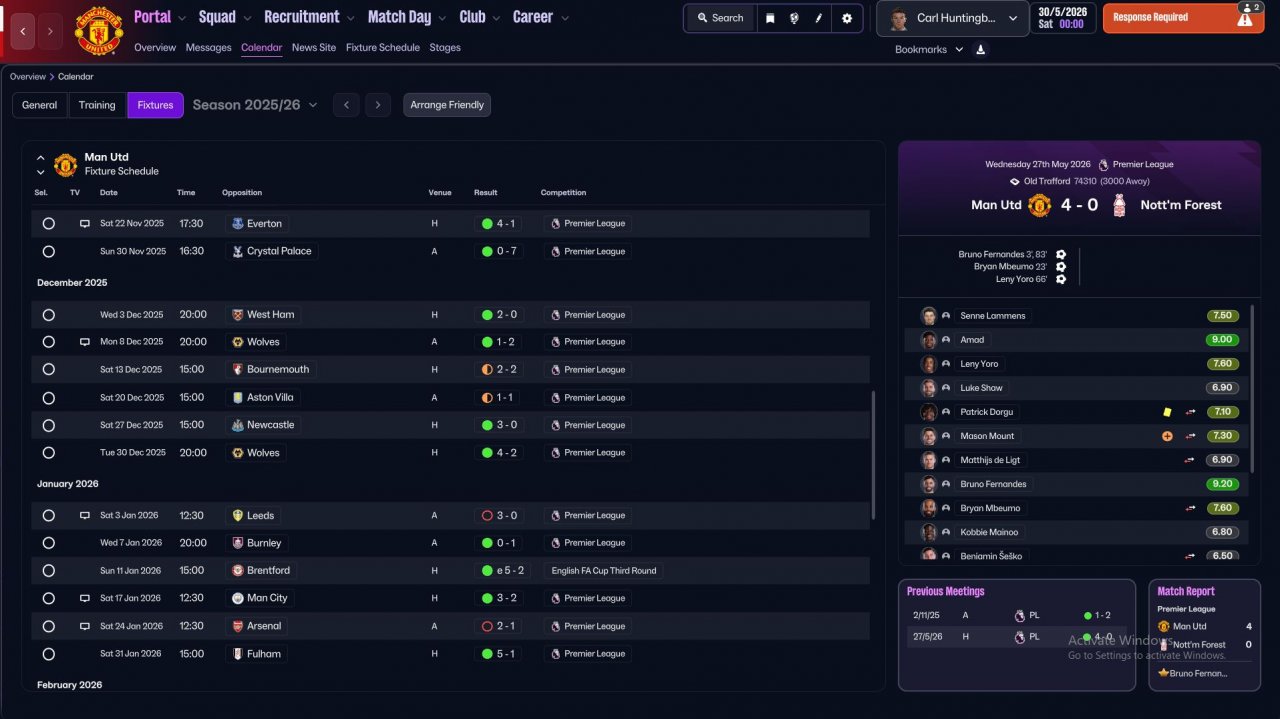
Task: Click the player ratings list scrollbar
Action: pyautogui.click(x=1252, y=388)
